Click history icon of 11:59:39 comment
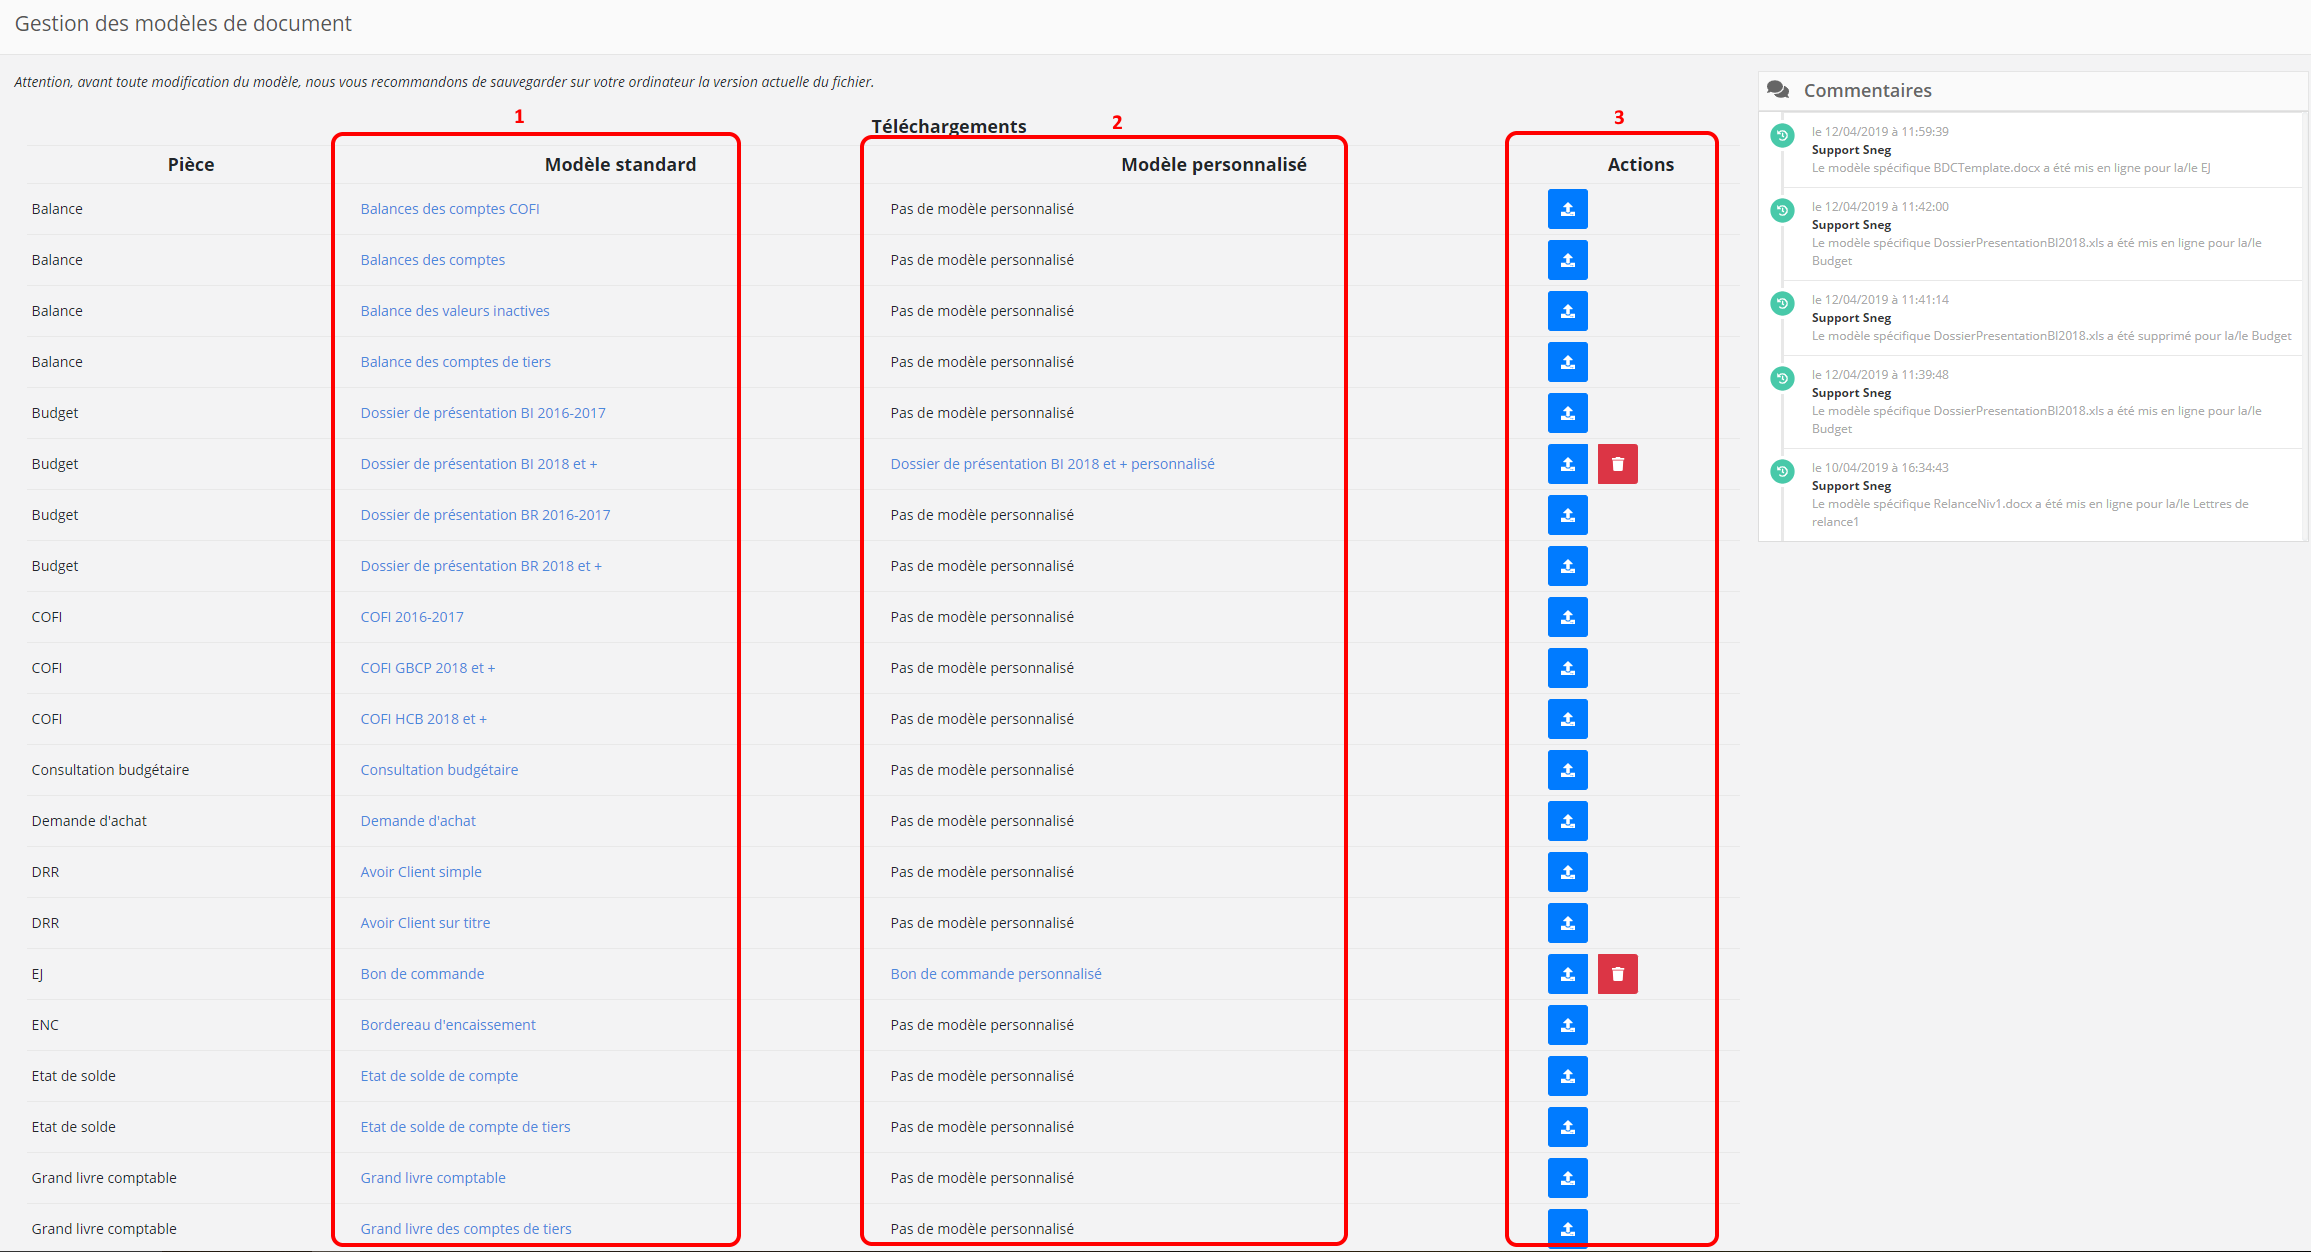This screenshot has width=2311, height=1252. click(1782, 135)
